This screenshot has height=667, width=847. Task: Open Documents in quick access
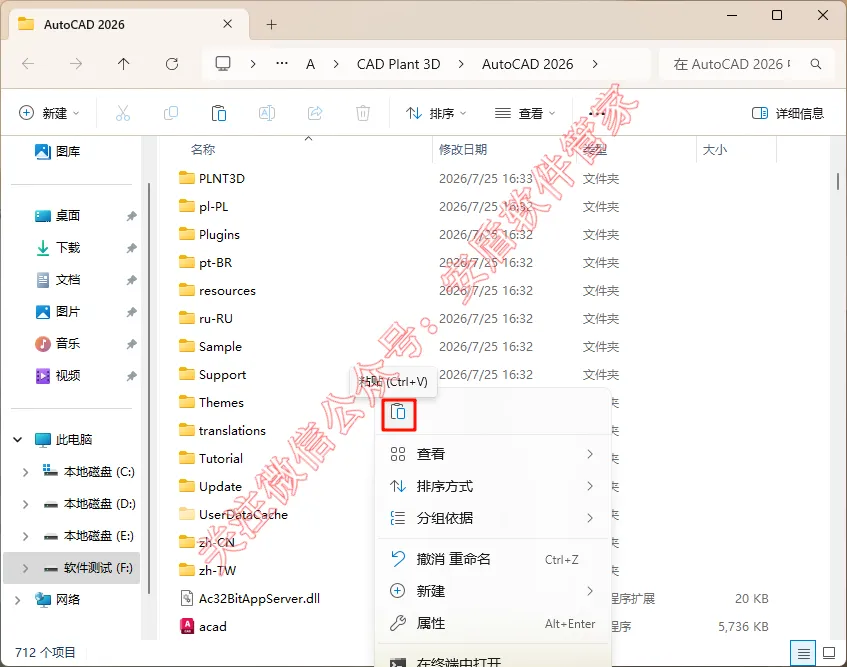click(x=58, y=279)
